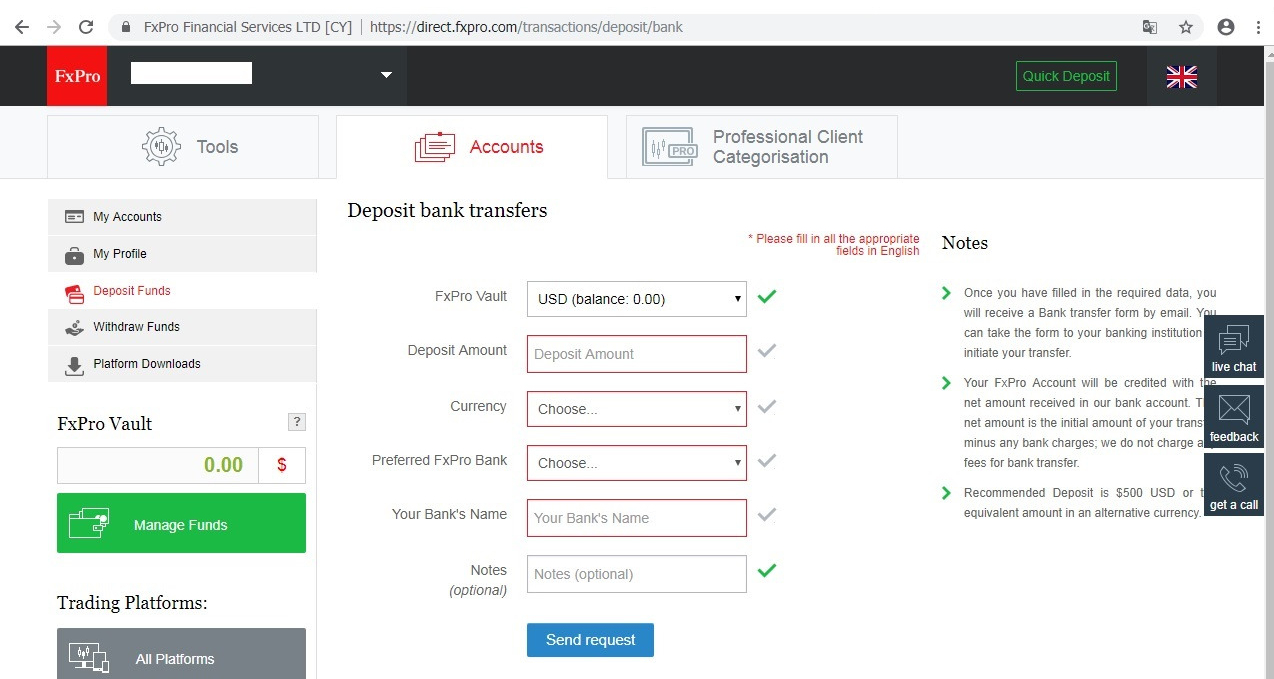
Task: Click the UK flag language selector
Action: click(1182, 77)
